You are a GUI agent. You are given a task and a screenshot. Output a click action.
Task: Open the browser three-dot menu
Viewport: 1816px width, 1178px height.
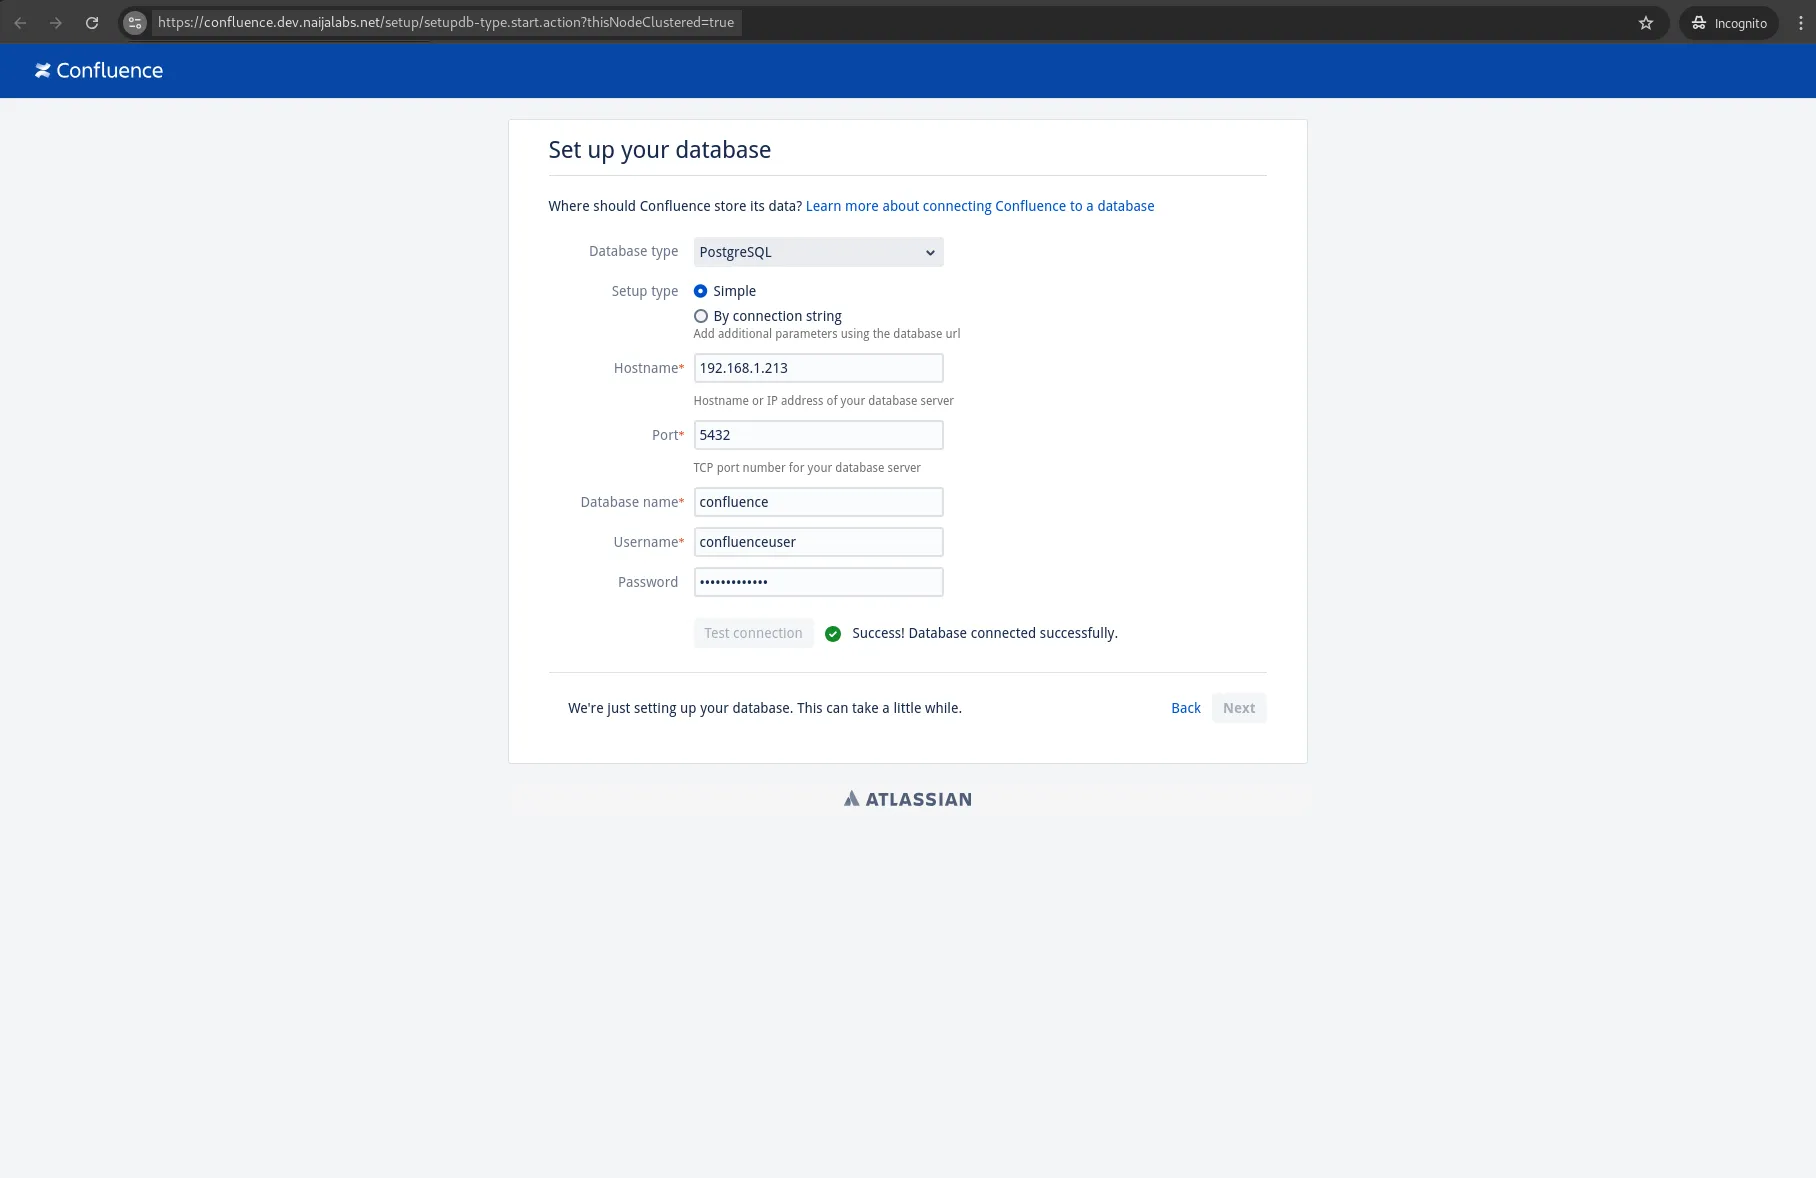(x=1801, y=23)
